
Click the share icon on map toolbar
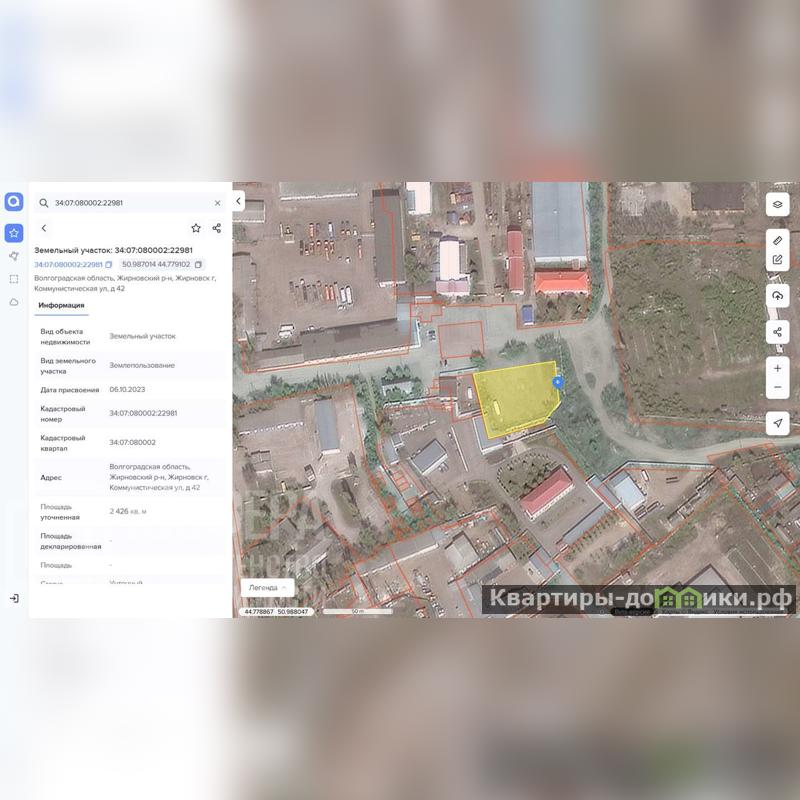click(x=777, y=332)
